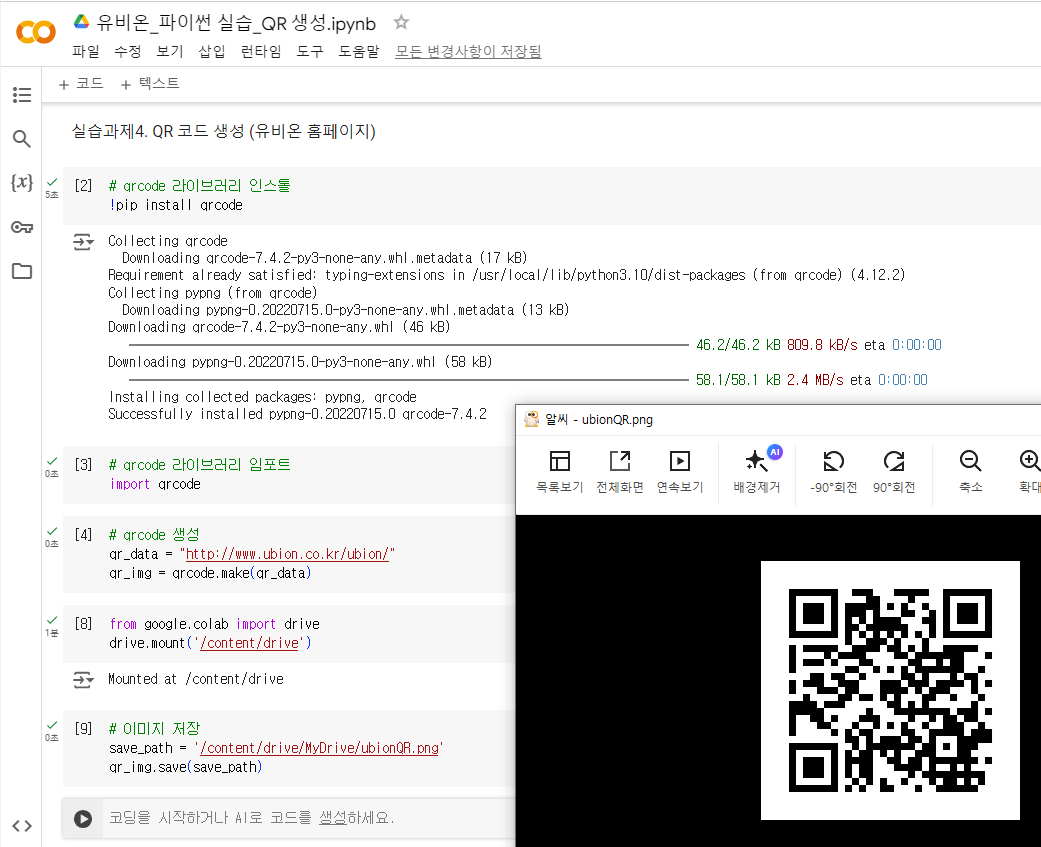The image size is (1041, 847).
Task: Click the code snippets icon at bottom left
Action: click(21, 826)
